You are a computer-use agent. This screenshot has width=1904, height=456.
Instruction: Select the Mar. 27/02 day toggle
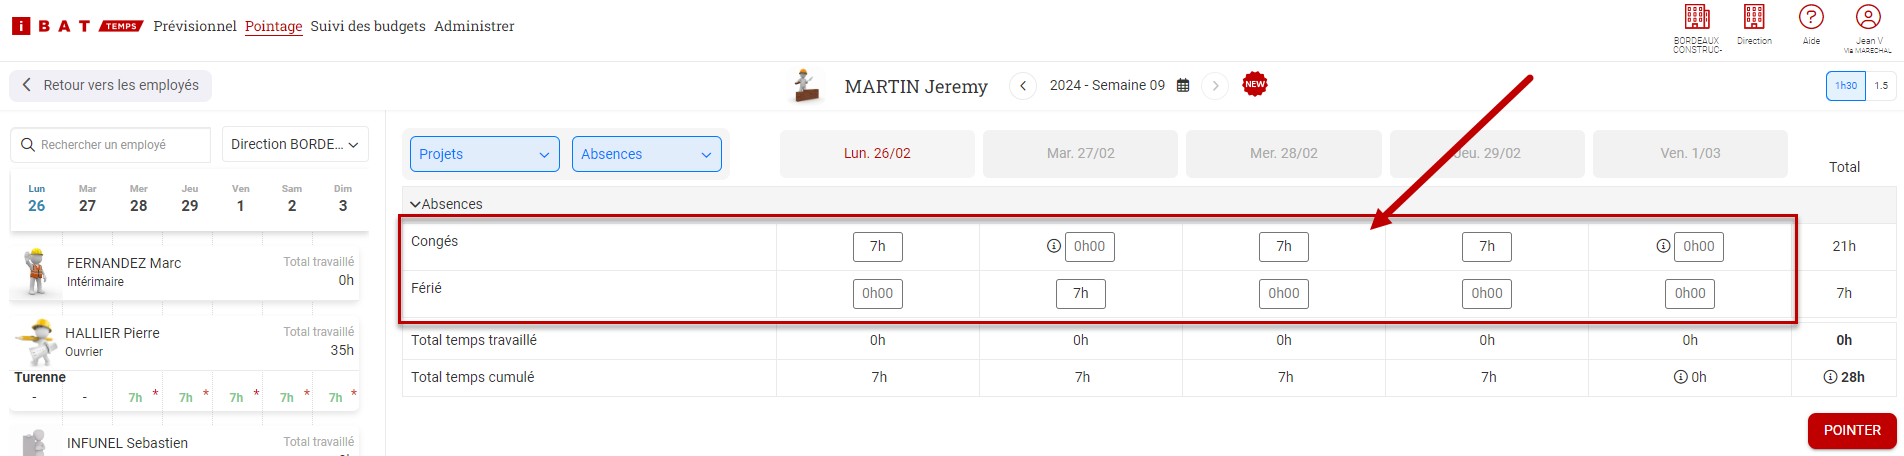(1081, 154)
